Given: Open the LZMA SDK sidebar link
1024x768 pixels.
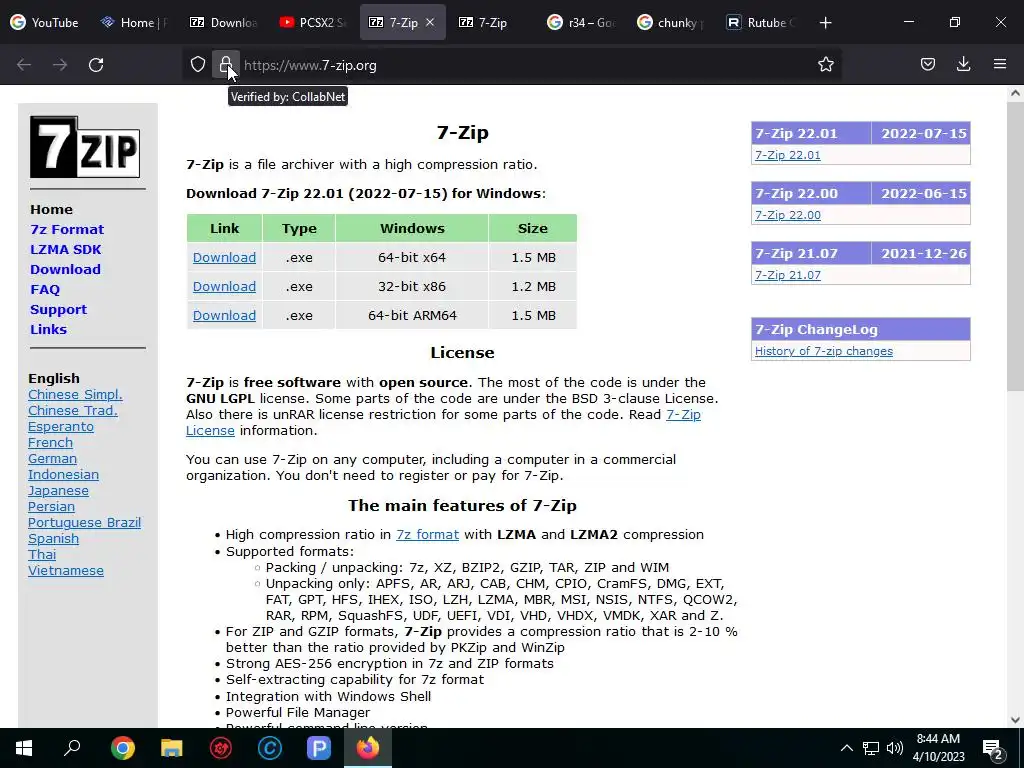Looking at the screenshot, I should click(x=65, y=249).
